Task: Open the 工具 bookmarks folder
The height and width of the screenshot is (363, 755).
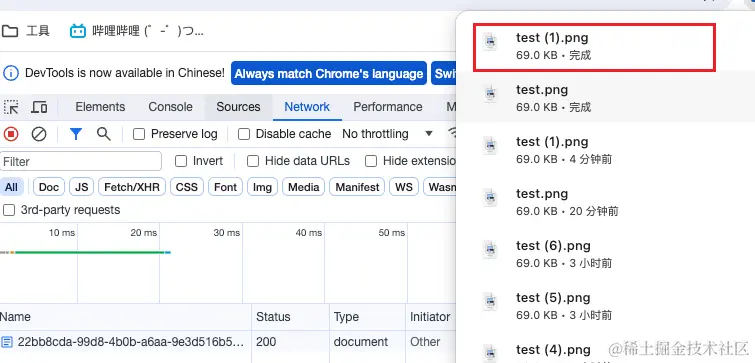Action: [26, 31]
